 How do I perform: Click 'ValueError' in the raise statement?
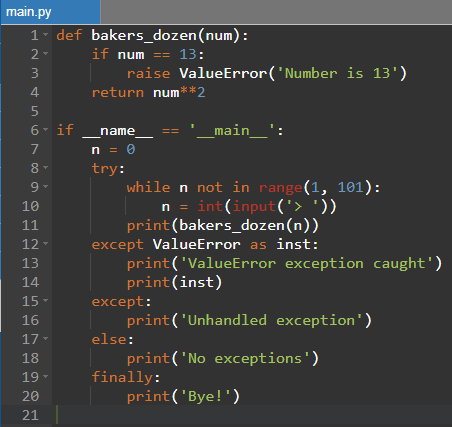223,73
